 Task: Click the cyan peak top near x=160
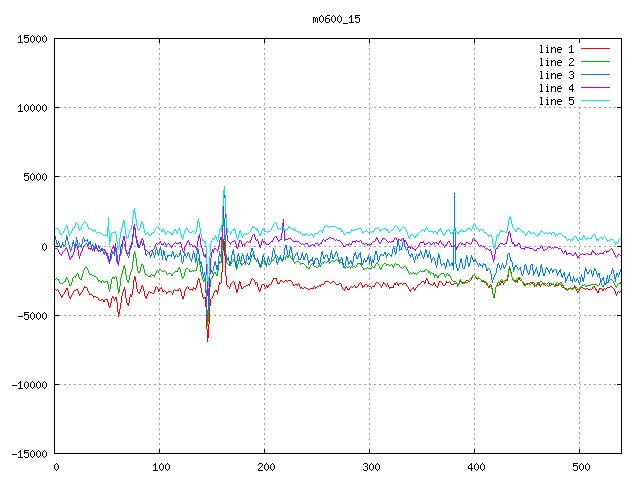coord(224,187)
